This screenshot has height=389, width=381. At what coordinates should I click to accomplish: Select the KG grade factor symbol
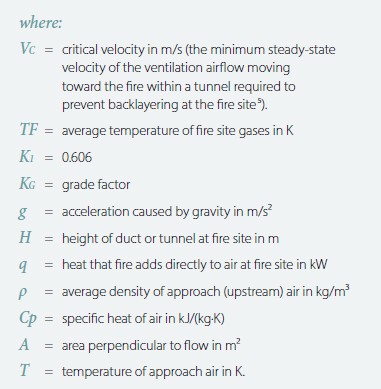click(x=27, y=183)
